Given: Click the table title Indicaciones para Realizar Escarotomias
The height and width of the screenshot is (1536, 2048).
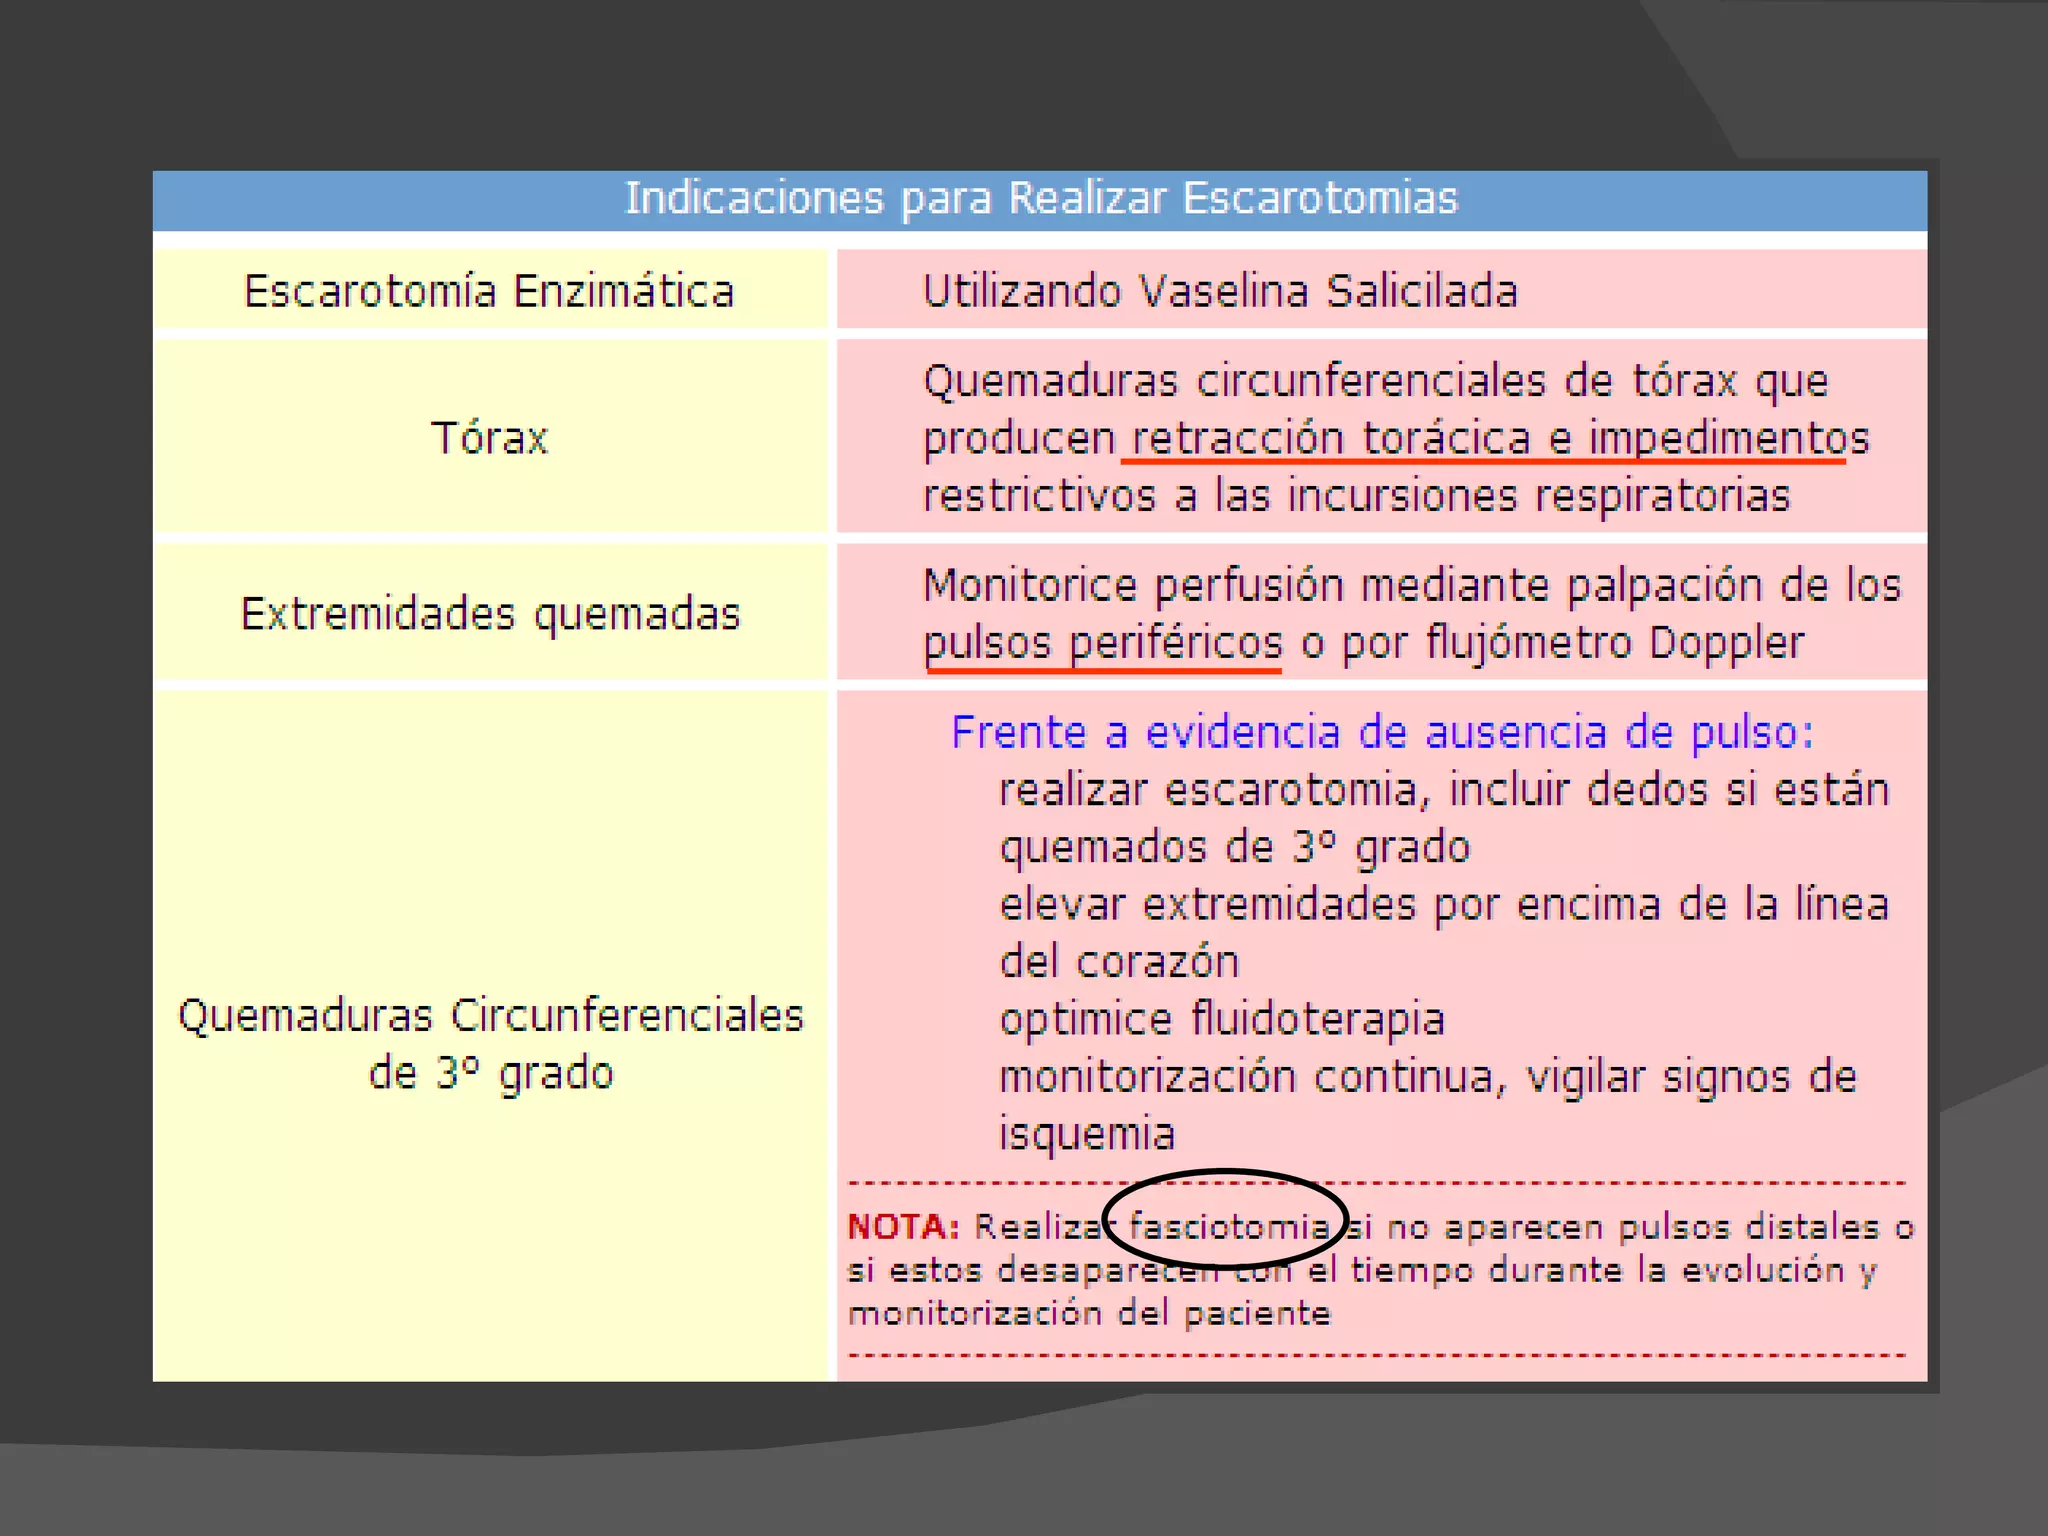Looking at the screenshot, I should tap(1040, 198).
